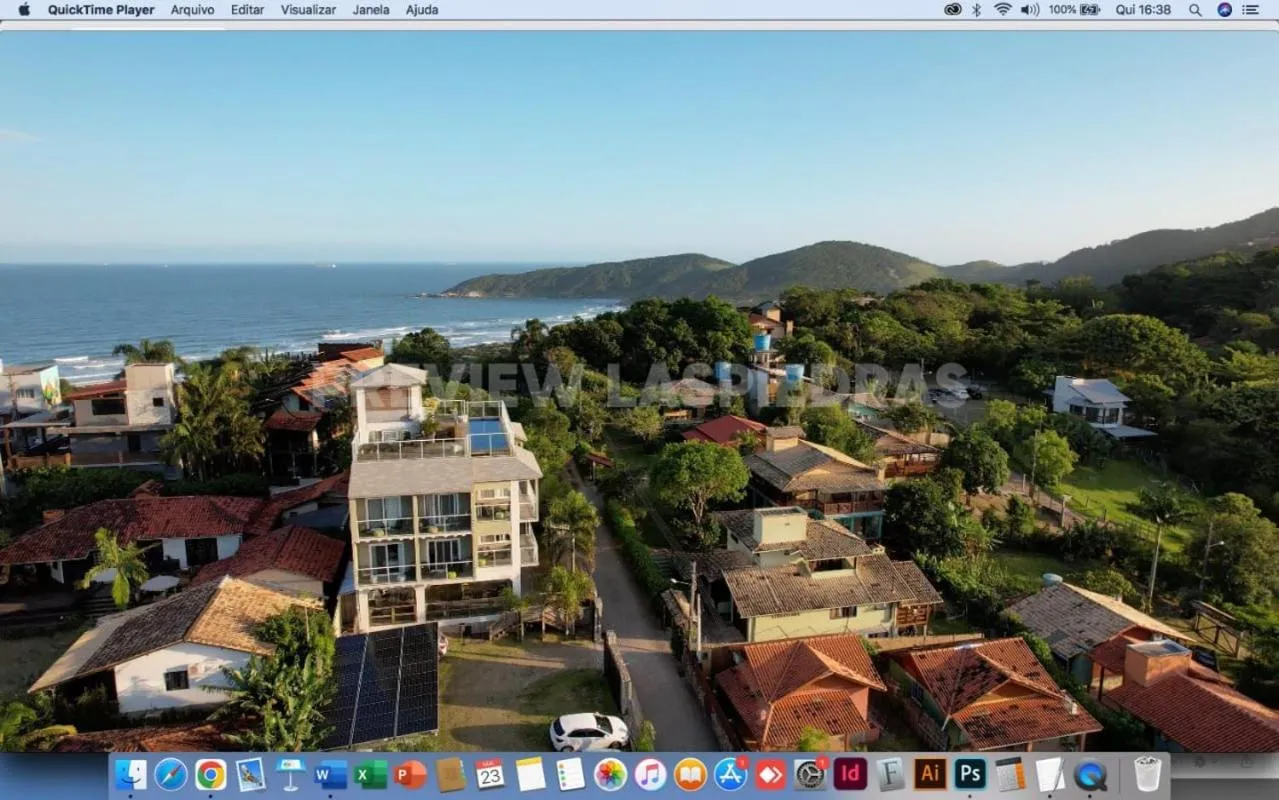Open the Ajuda menu
The width and height of the screenshot is (1279, 800).
pos(421,10)
